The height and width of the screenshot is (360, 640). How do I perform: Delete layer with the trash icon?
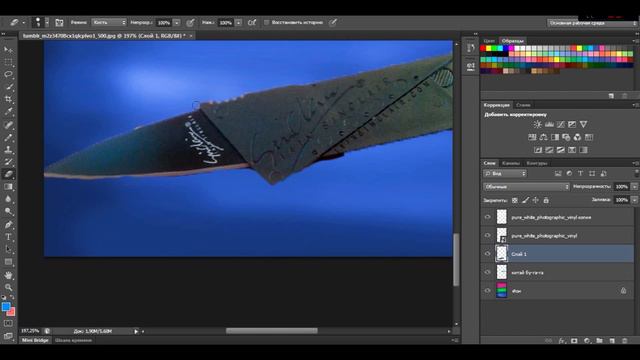point(624,341)
